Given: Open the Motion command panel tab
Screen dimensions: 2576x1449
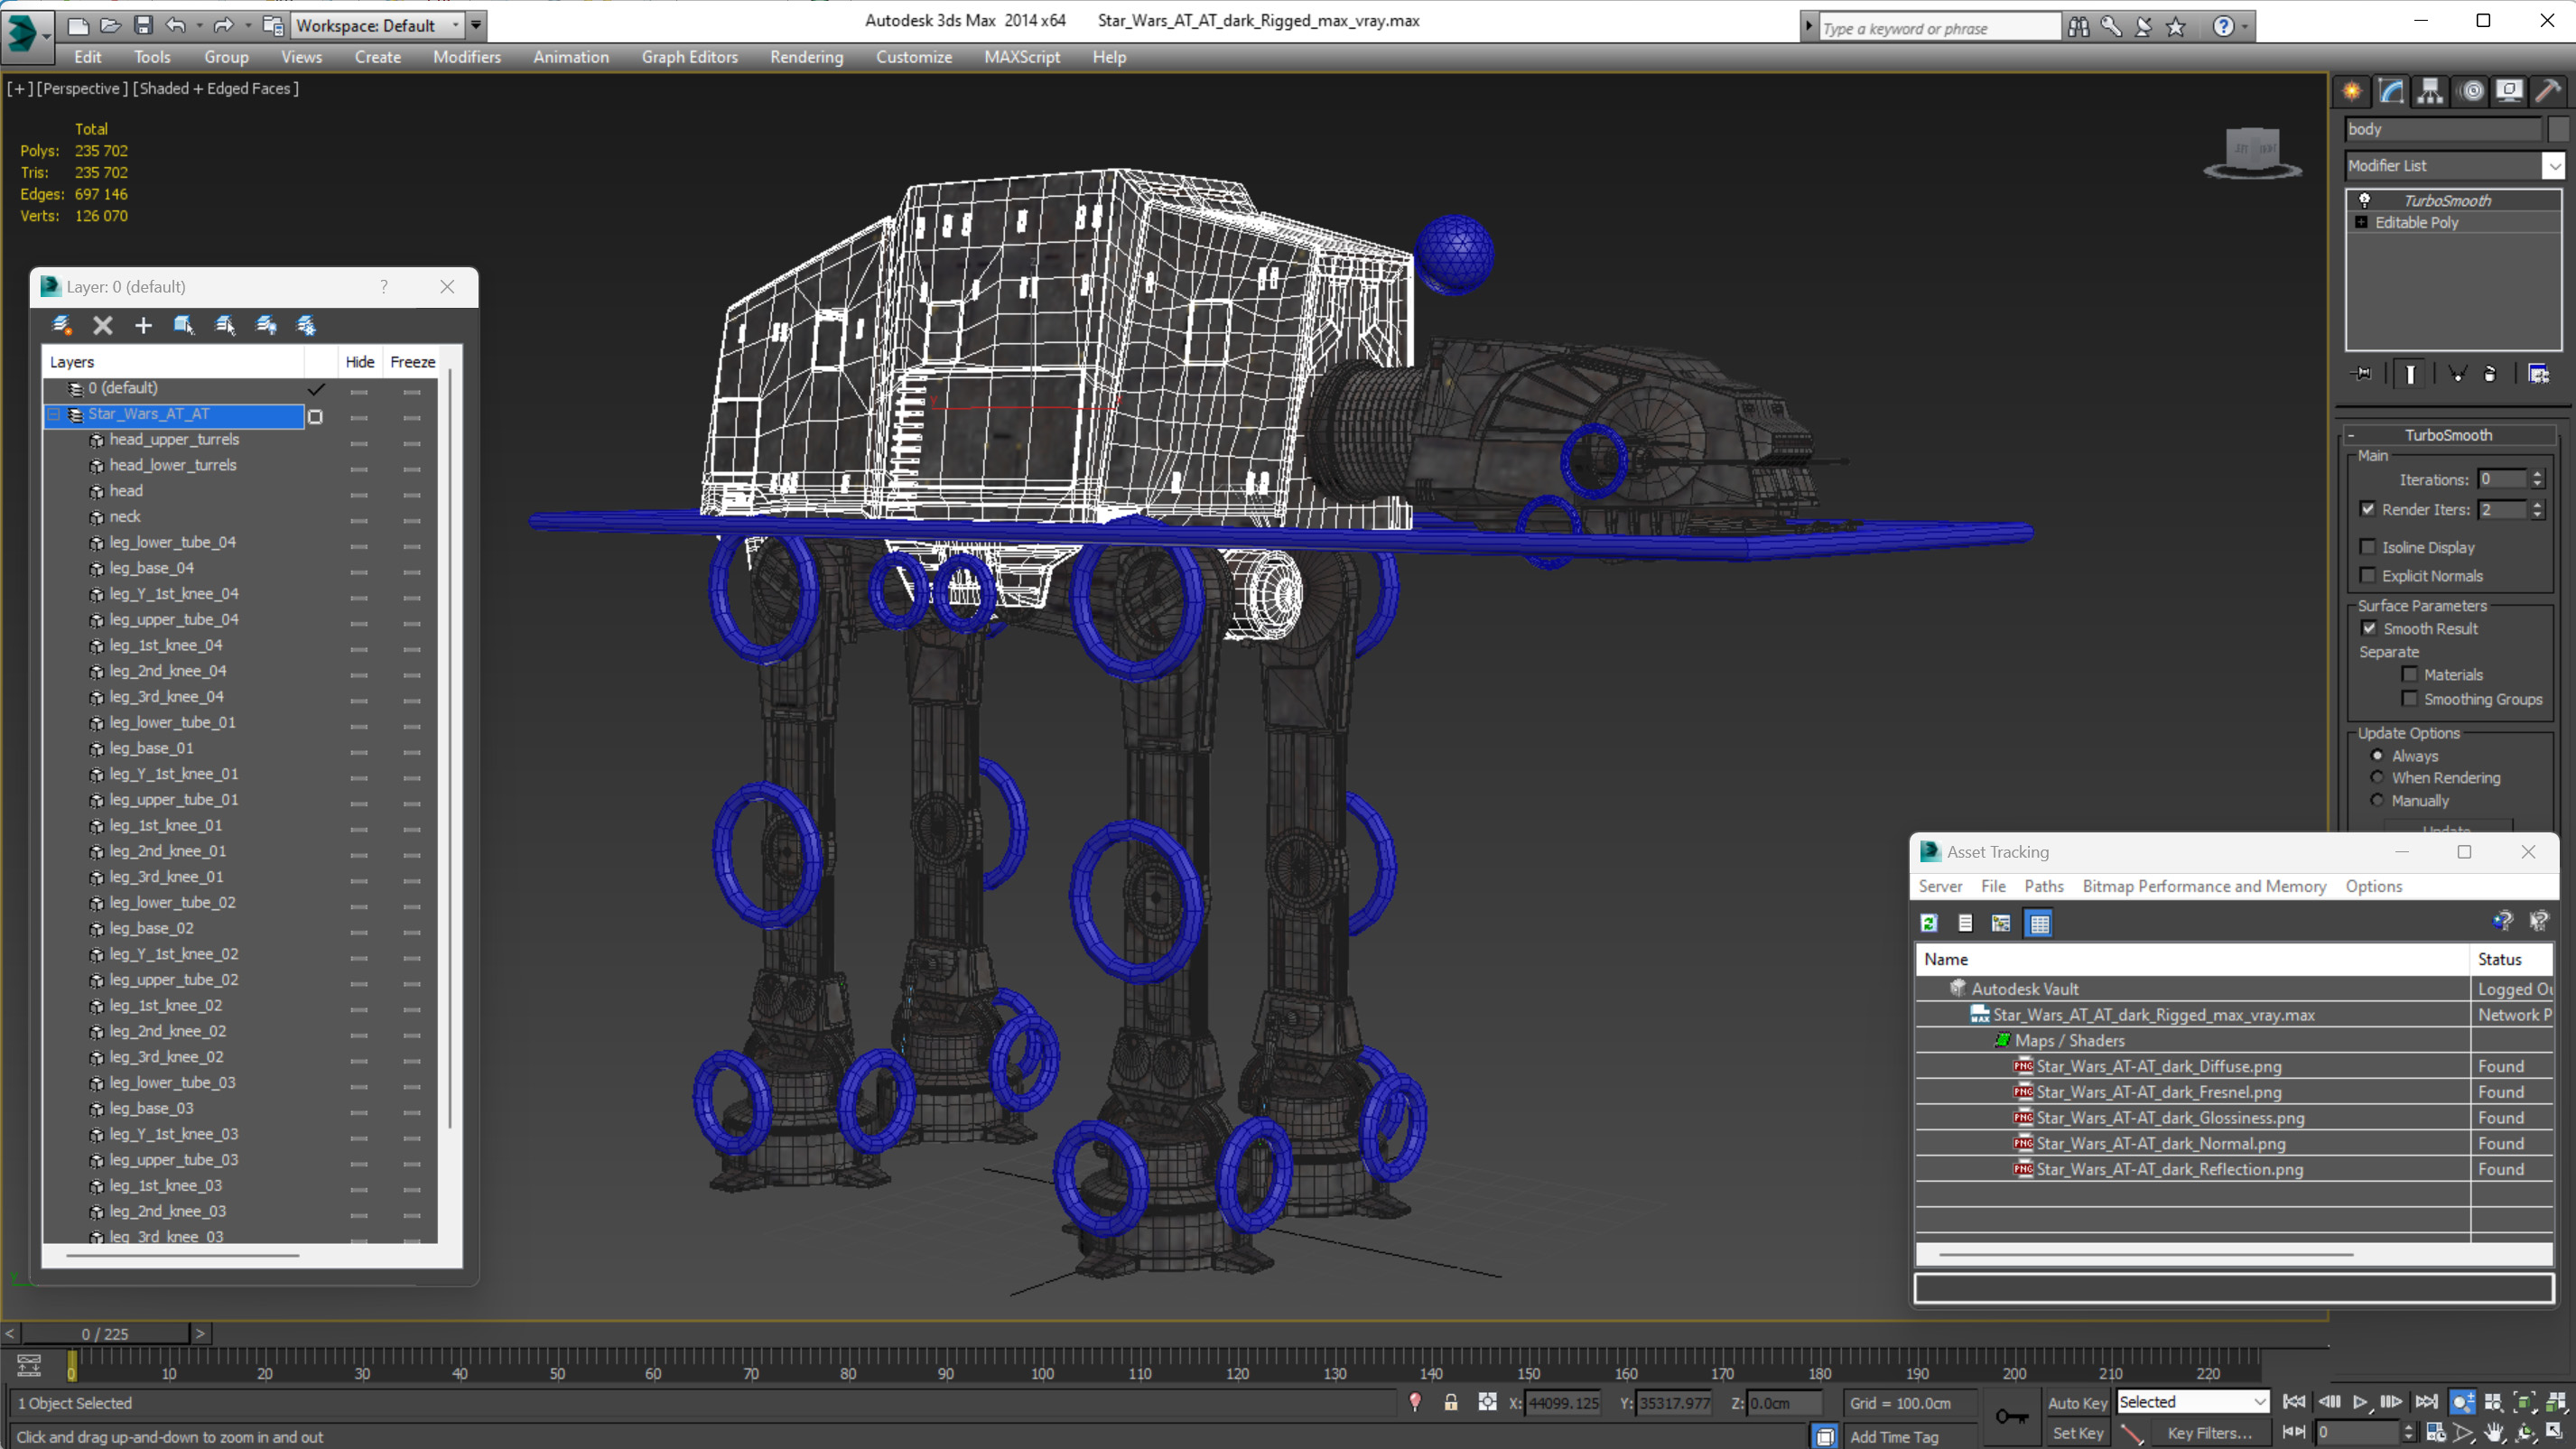Looking at the screenshot, I should click(2471, 92).
